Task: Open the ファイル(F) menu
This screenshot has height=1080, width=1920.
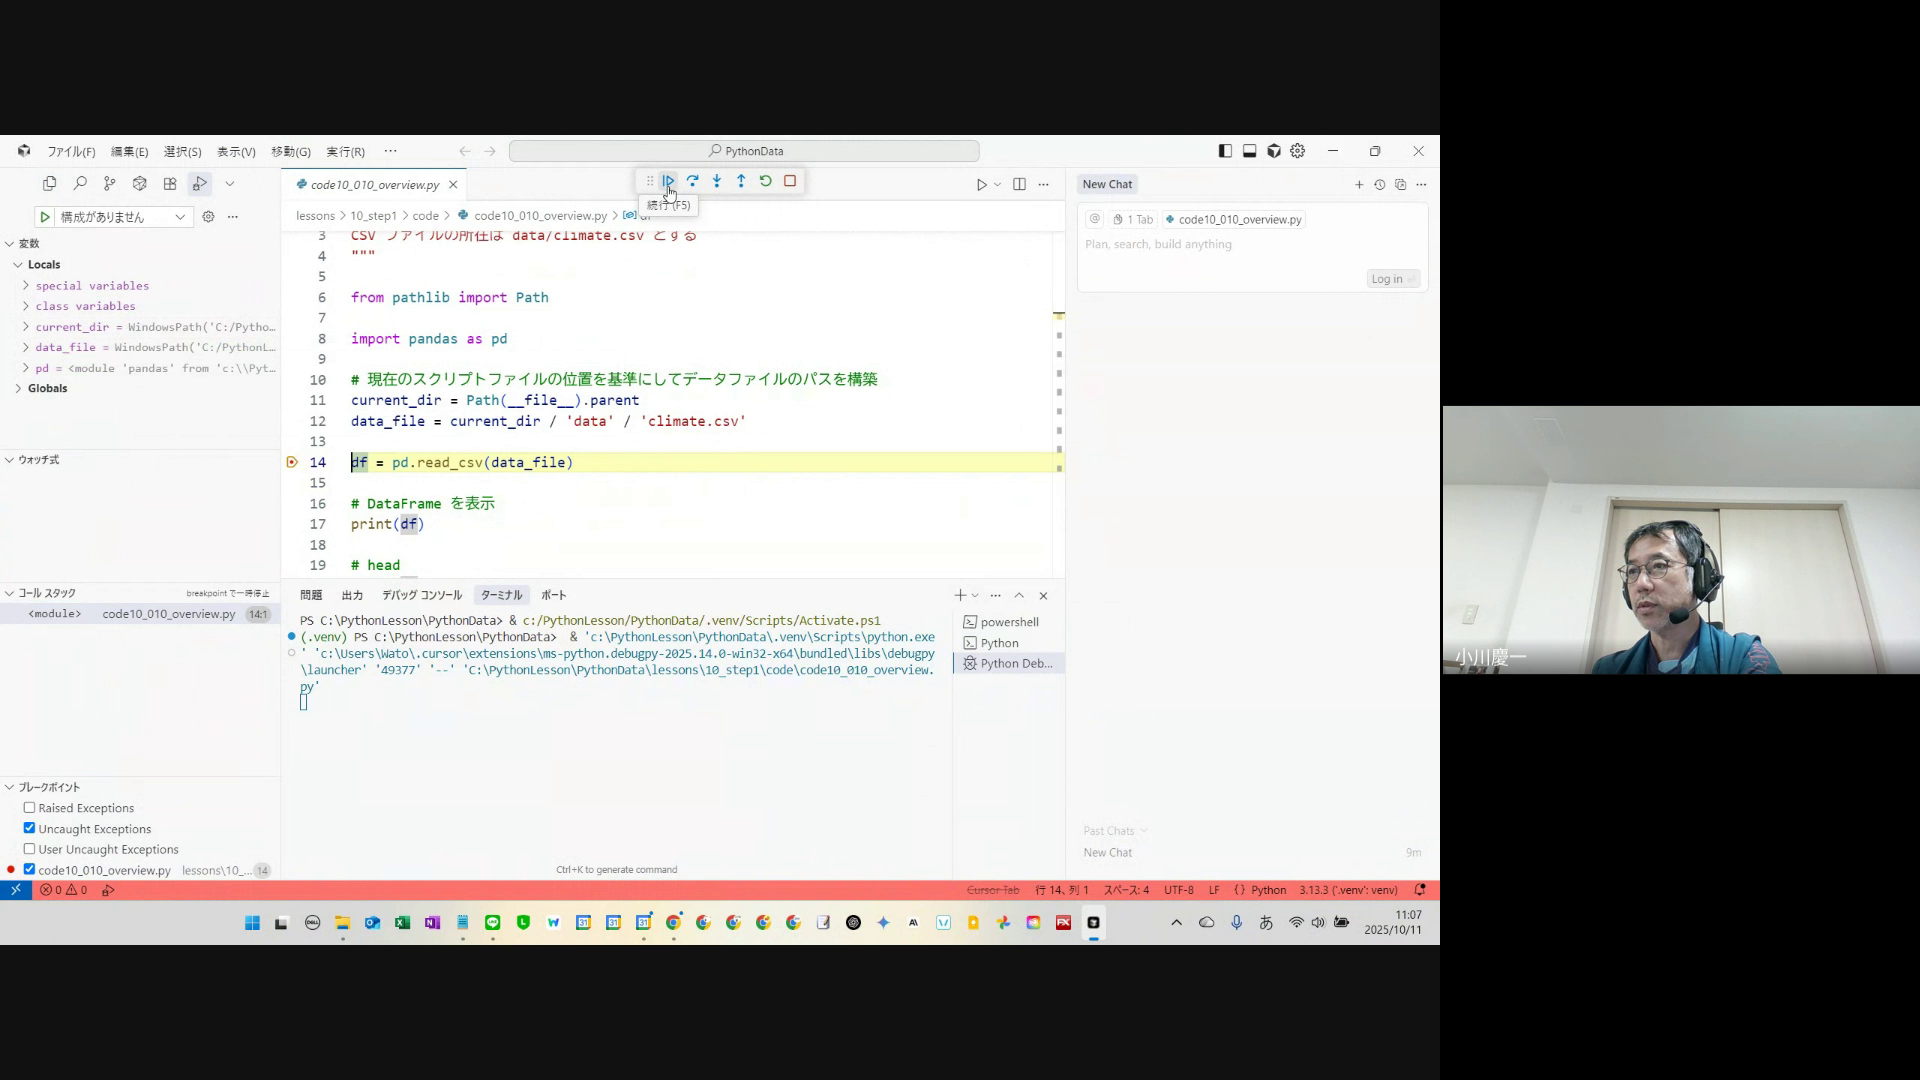Action: [x=71, y=152]
